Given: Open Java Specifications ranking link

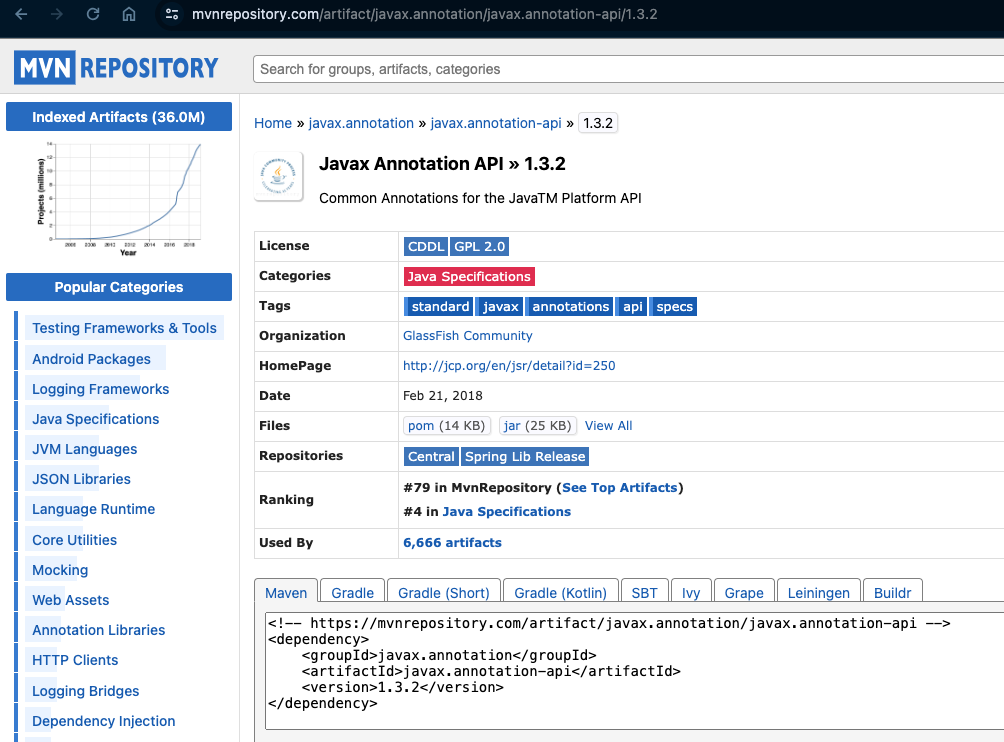Looking at the screenshot, I should click(x=506, y=512).
